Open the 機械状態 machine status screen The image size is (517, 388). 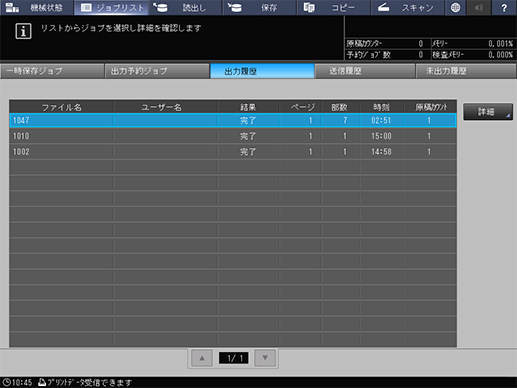tap(36, 8)
